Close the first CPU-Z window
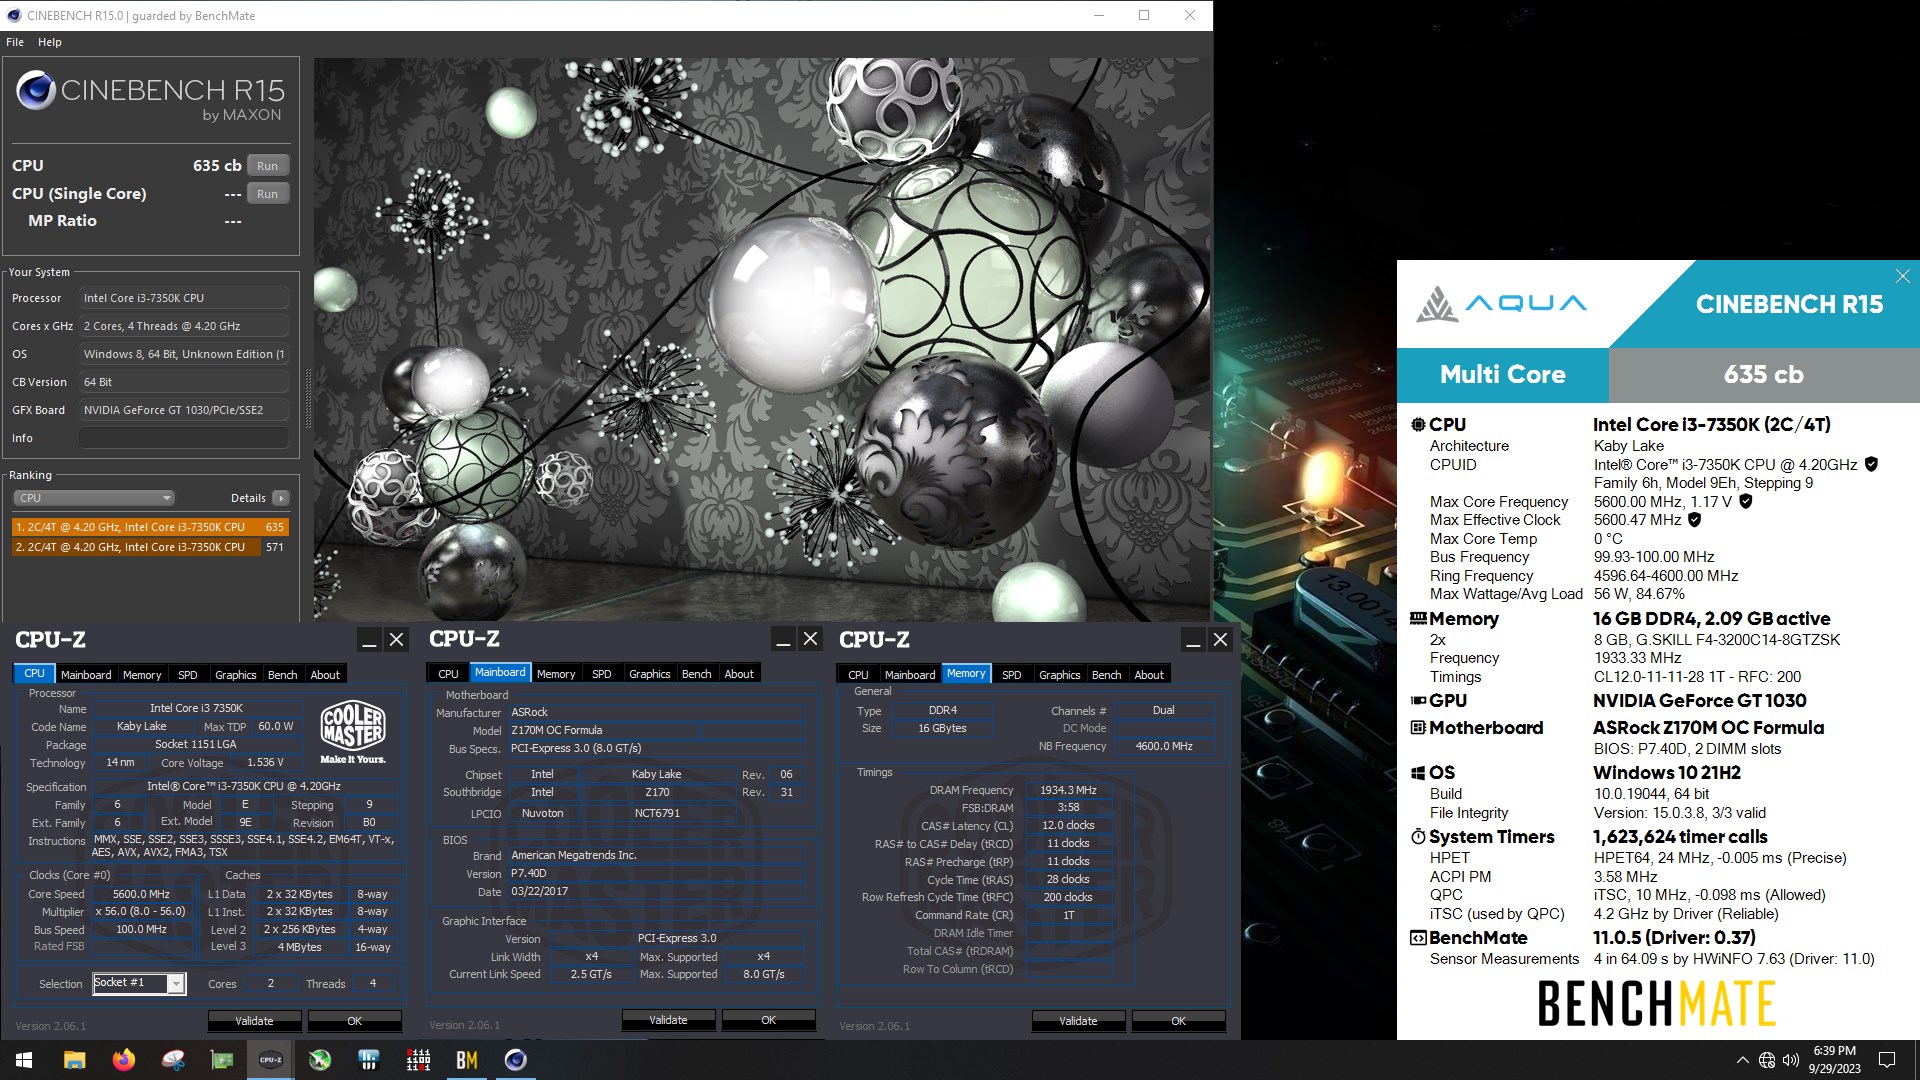This screenshot has height=1080, width=1920. pos(397,640)
